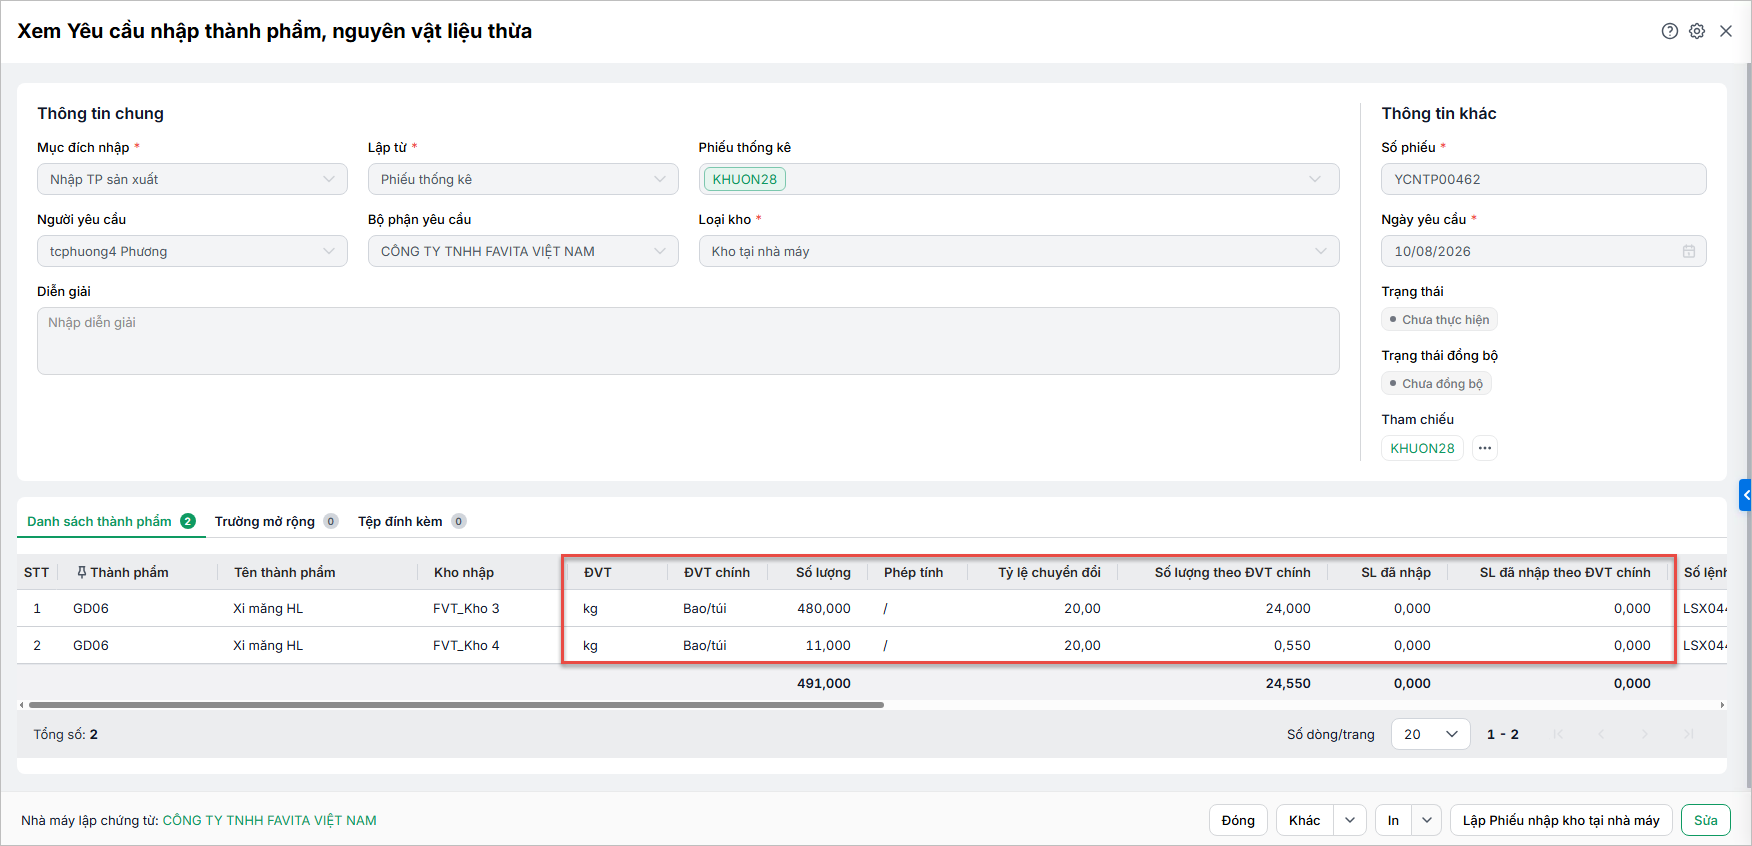Open the settings gear icon

tap(1697, 31)
